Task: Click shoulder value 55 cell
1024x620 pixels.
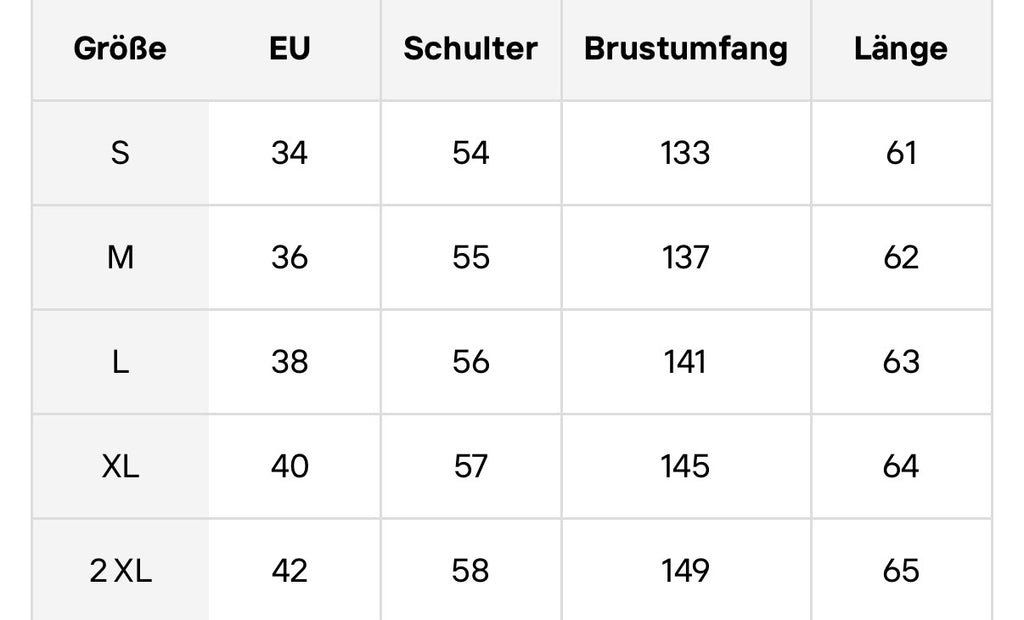Action: pos(470,258)
